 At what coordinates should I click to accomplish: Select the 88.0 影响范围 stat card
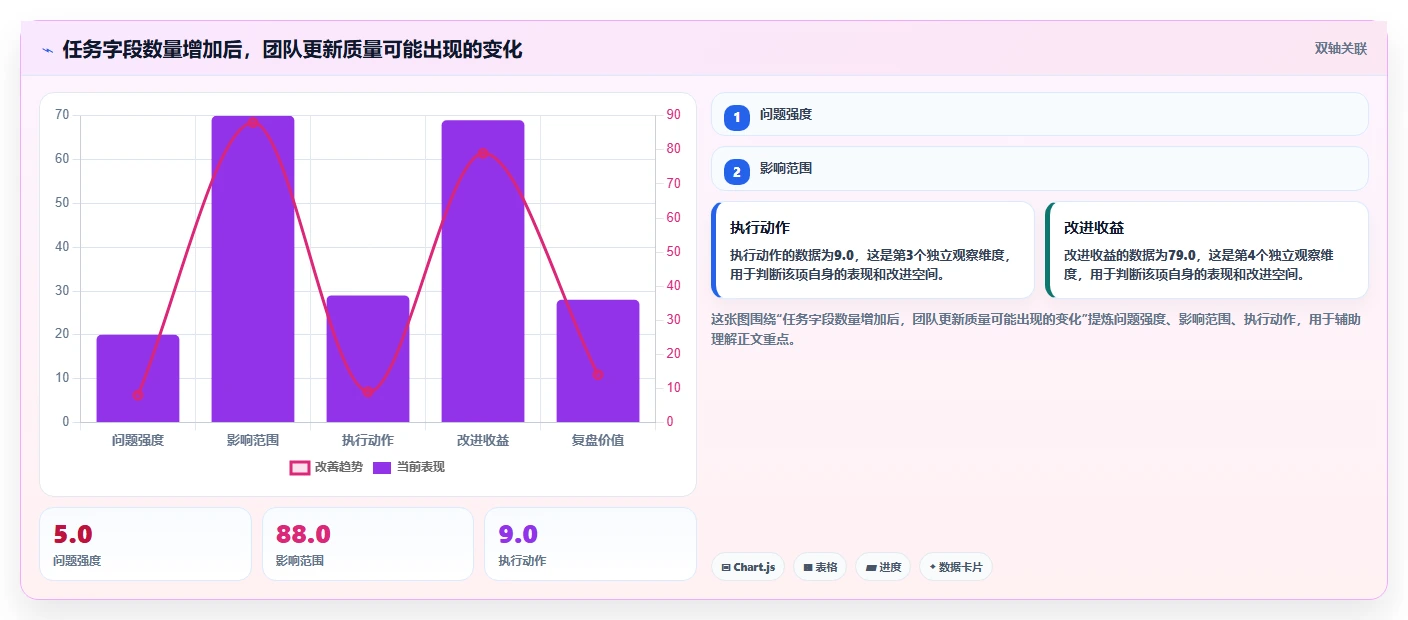click(368, 544)
